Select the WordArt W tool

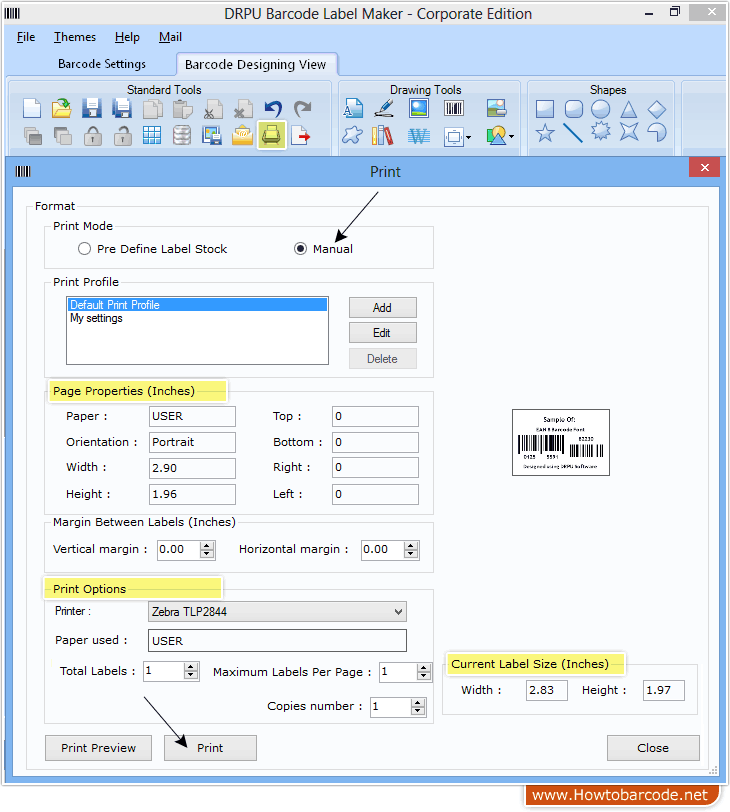click(x=419, y=136)
